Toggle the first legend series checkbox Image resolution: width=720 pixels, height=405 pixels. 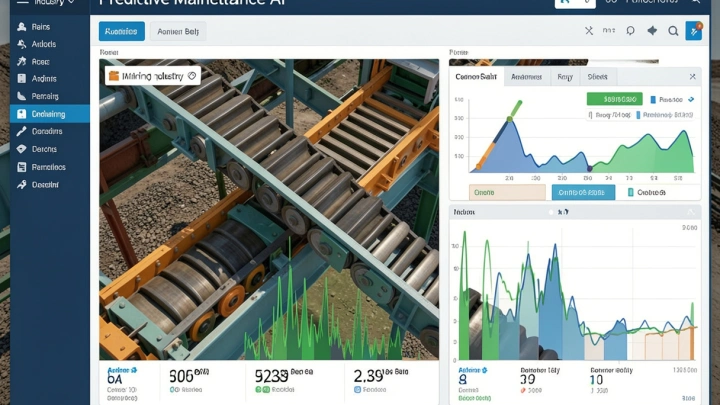591,115
